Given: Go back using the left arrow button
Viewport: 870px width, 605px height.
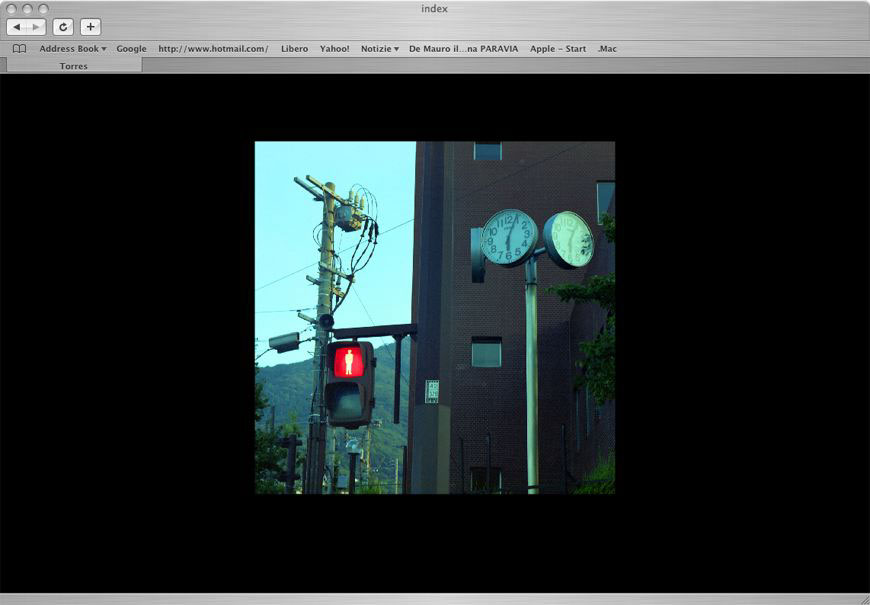Looking at the screenshot, I should tap(17, 27).
